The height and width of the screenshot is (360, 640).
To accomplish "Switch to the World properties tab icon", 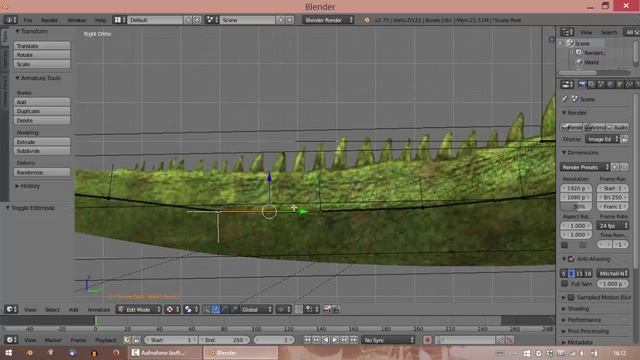I will click(x=610, y=84).
